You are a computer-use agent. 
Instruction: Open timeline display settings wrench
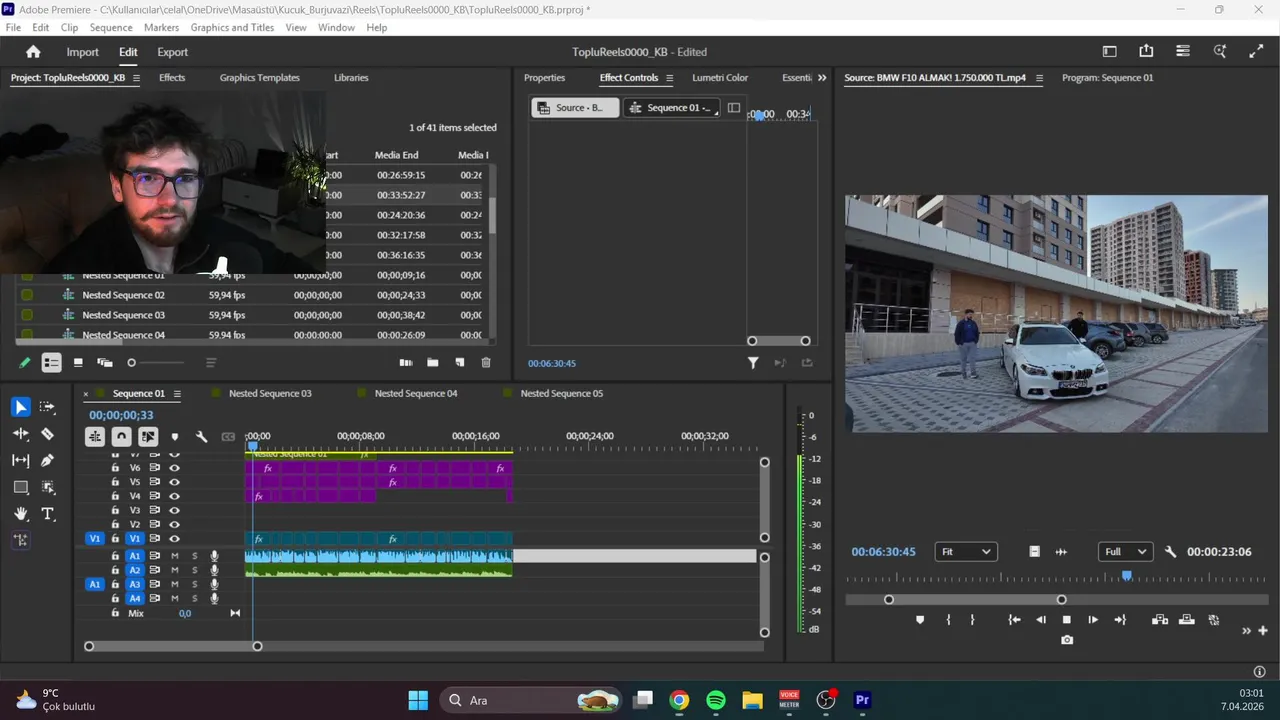coord(201,437)
